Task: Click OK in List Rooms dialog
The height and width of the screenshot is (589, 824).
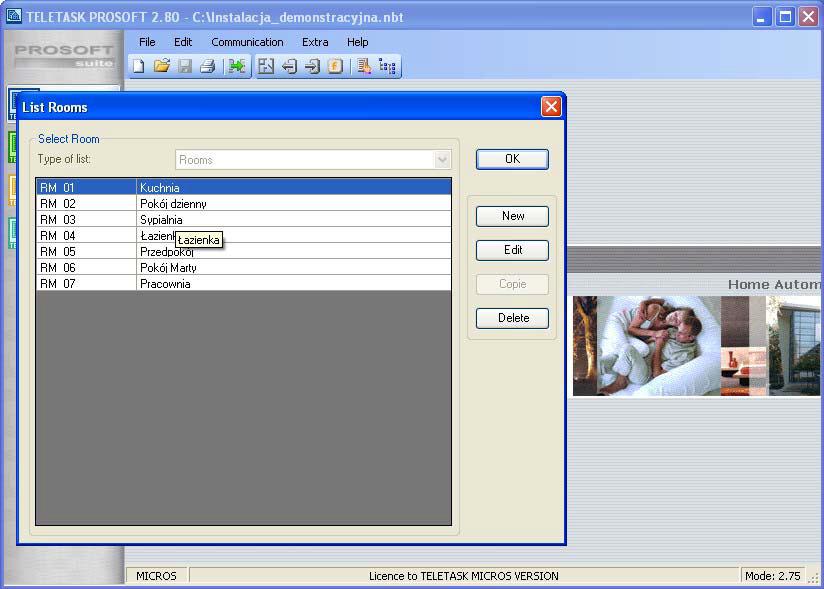Action: [512, 159]
